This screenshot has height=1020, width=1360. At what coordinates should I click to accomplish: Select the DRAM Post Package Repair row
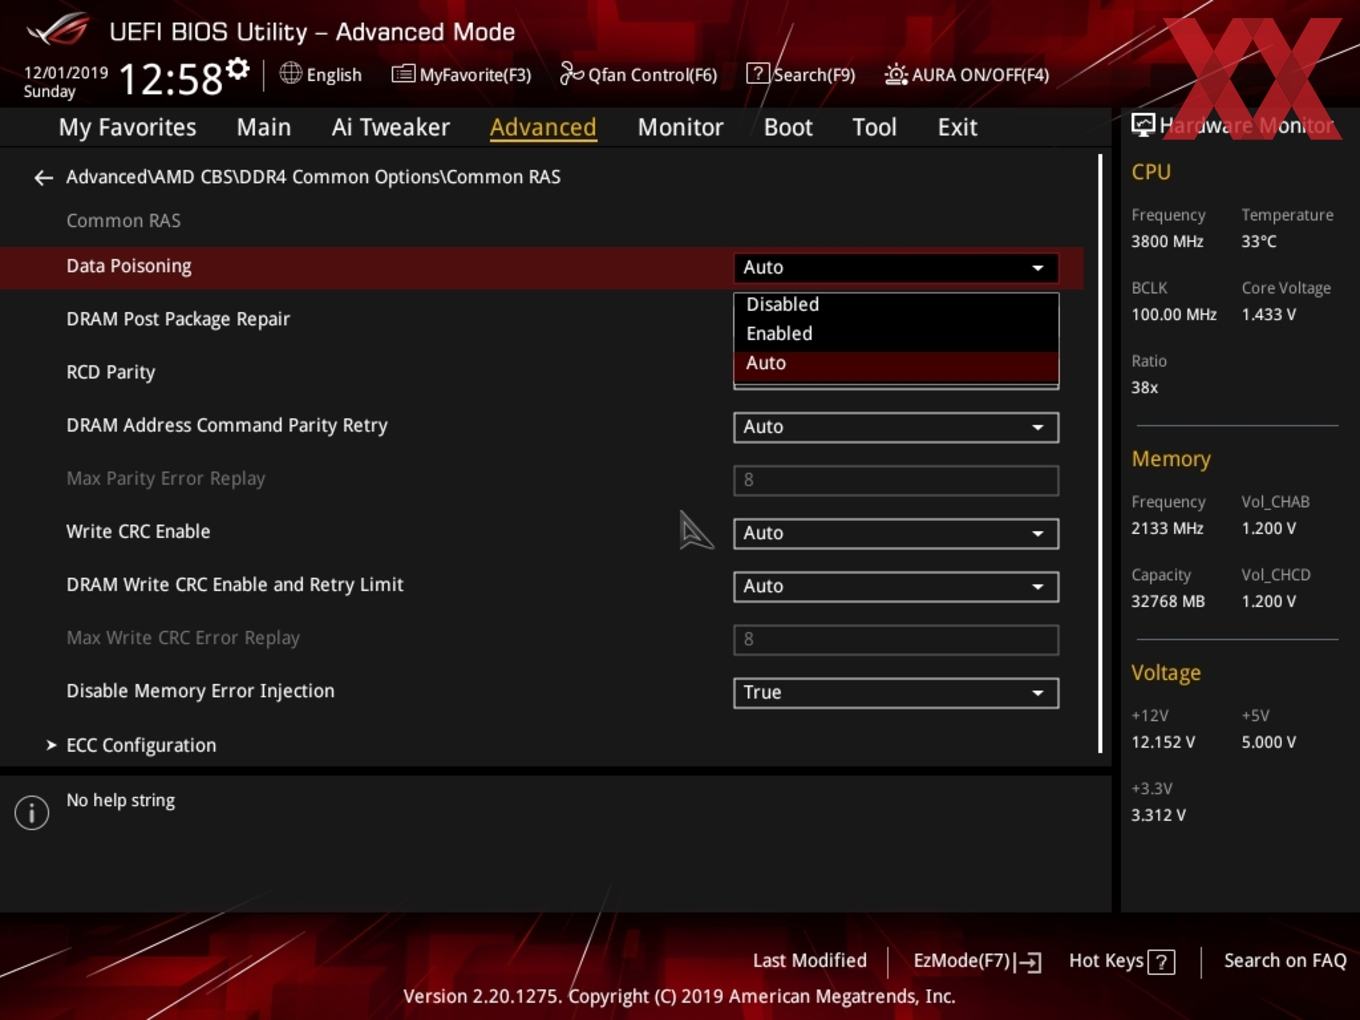(178, 319)
